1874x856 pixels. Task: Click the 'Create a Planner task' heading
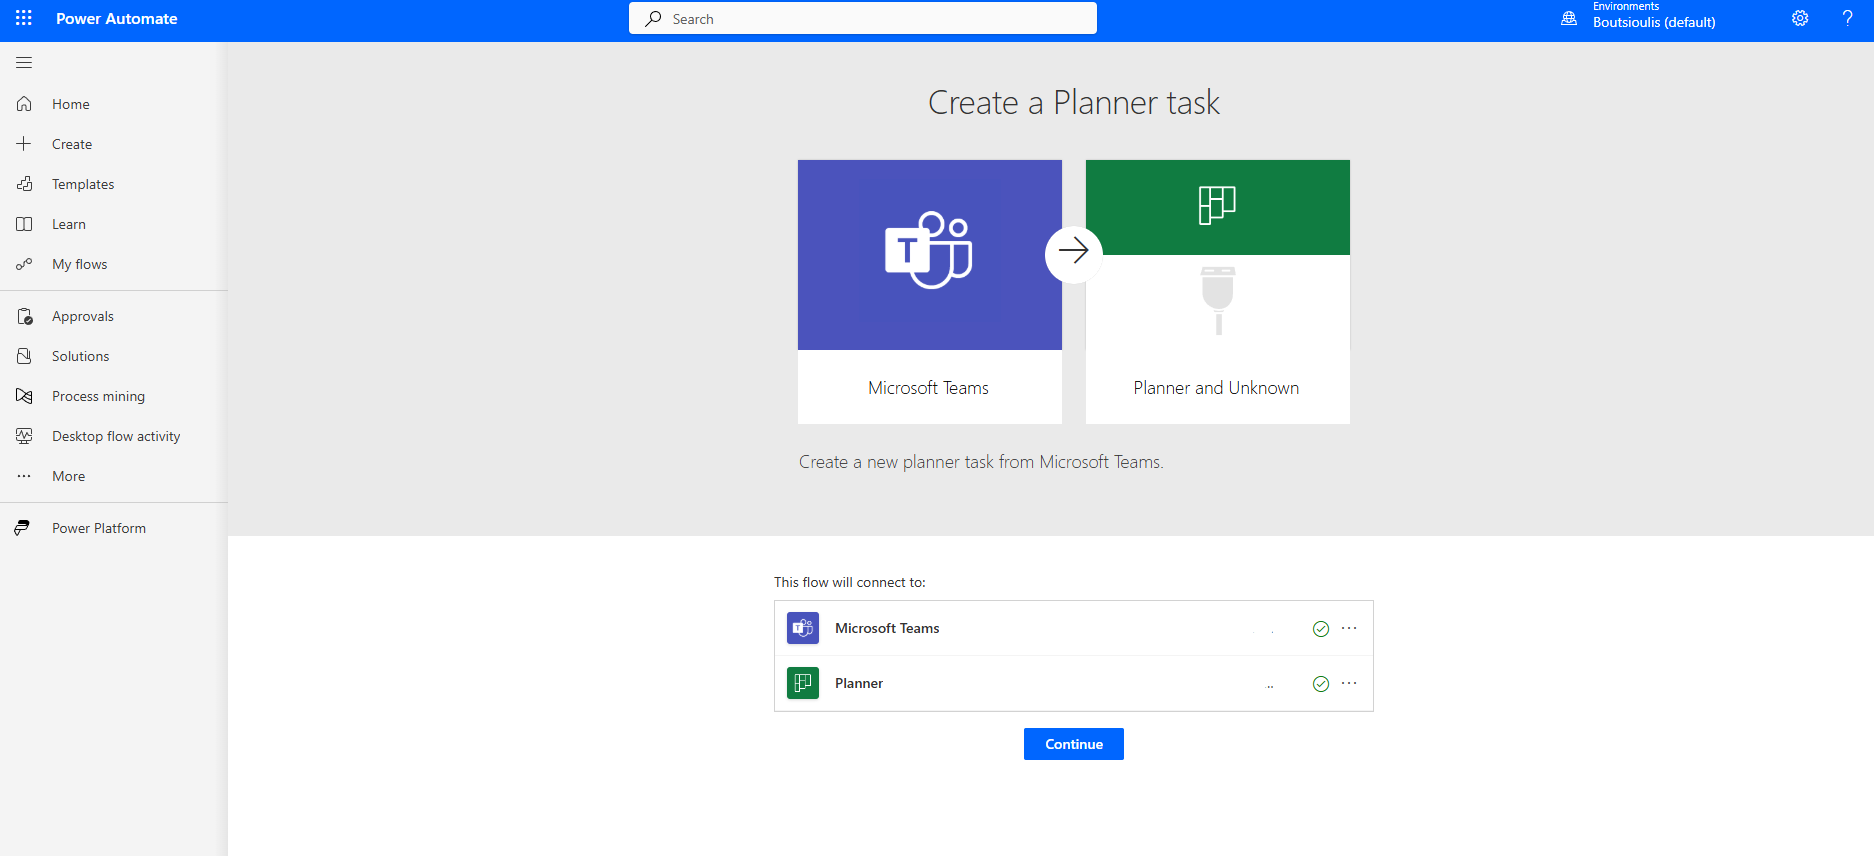1074,102
